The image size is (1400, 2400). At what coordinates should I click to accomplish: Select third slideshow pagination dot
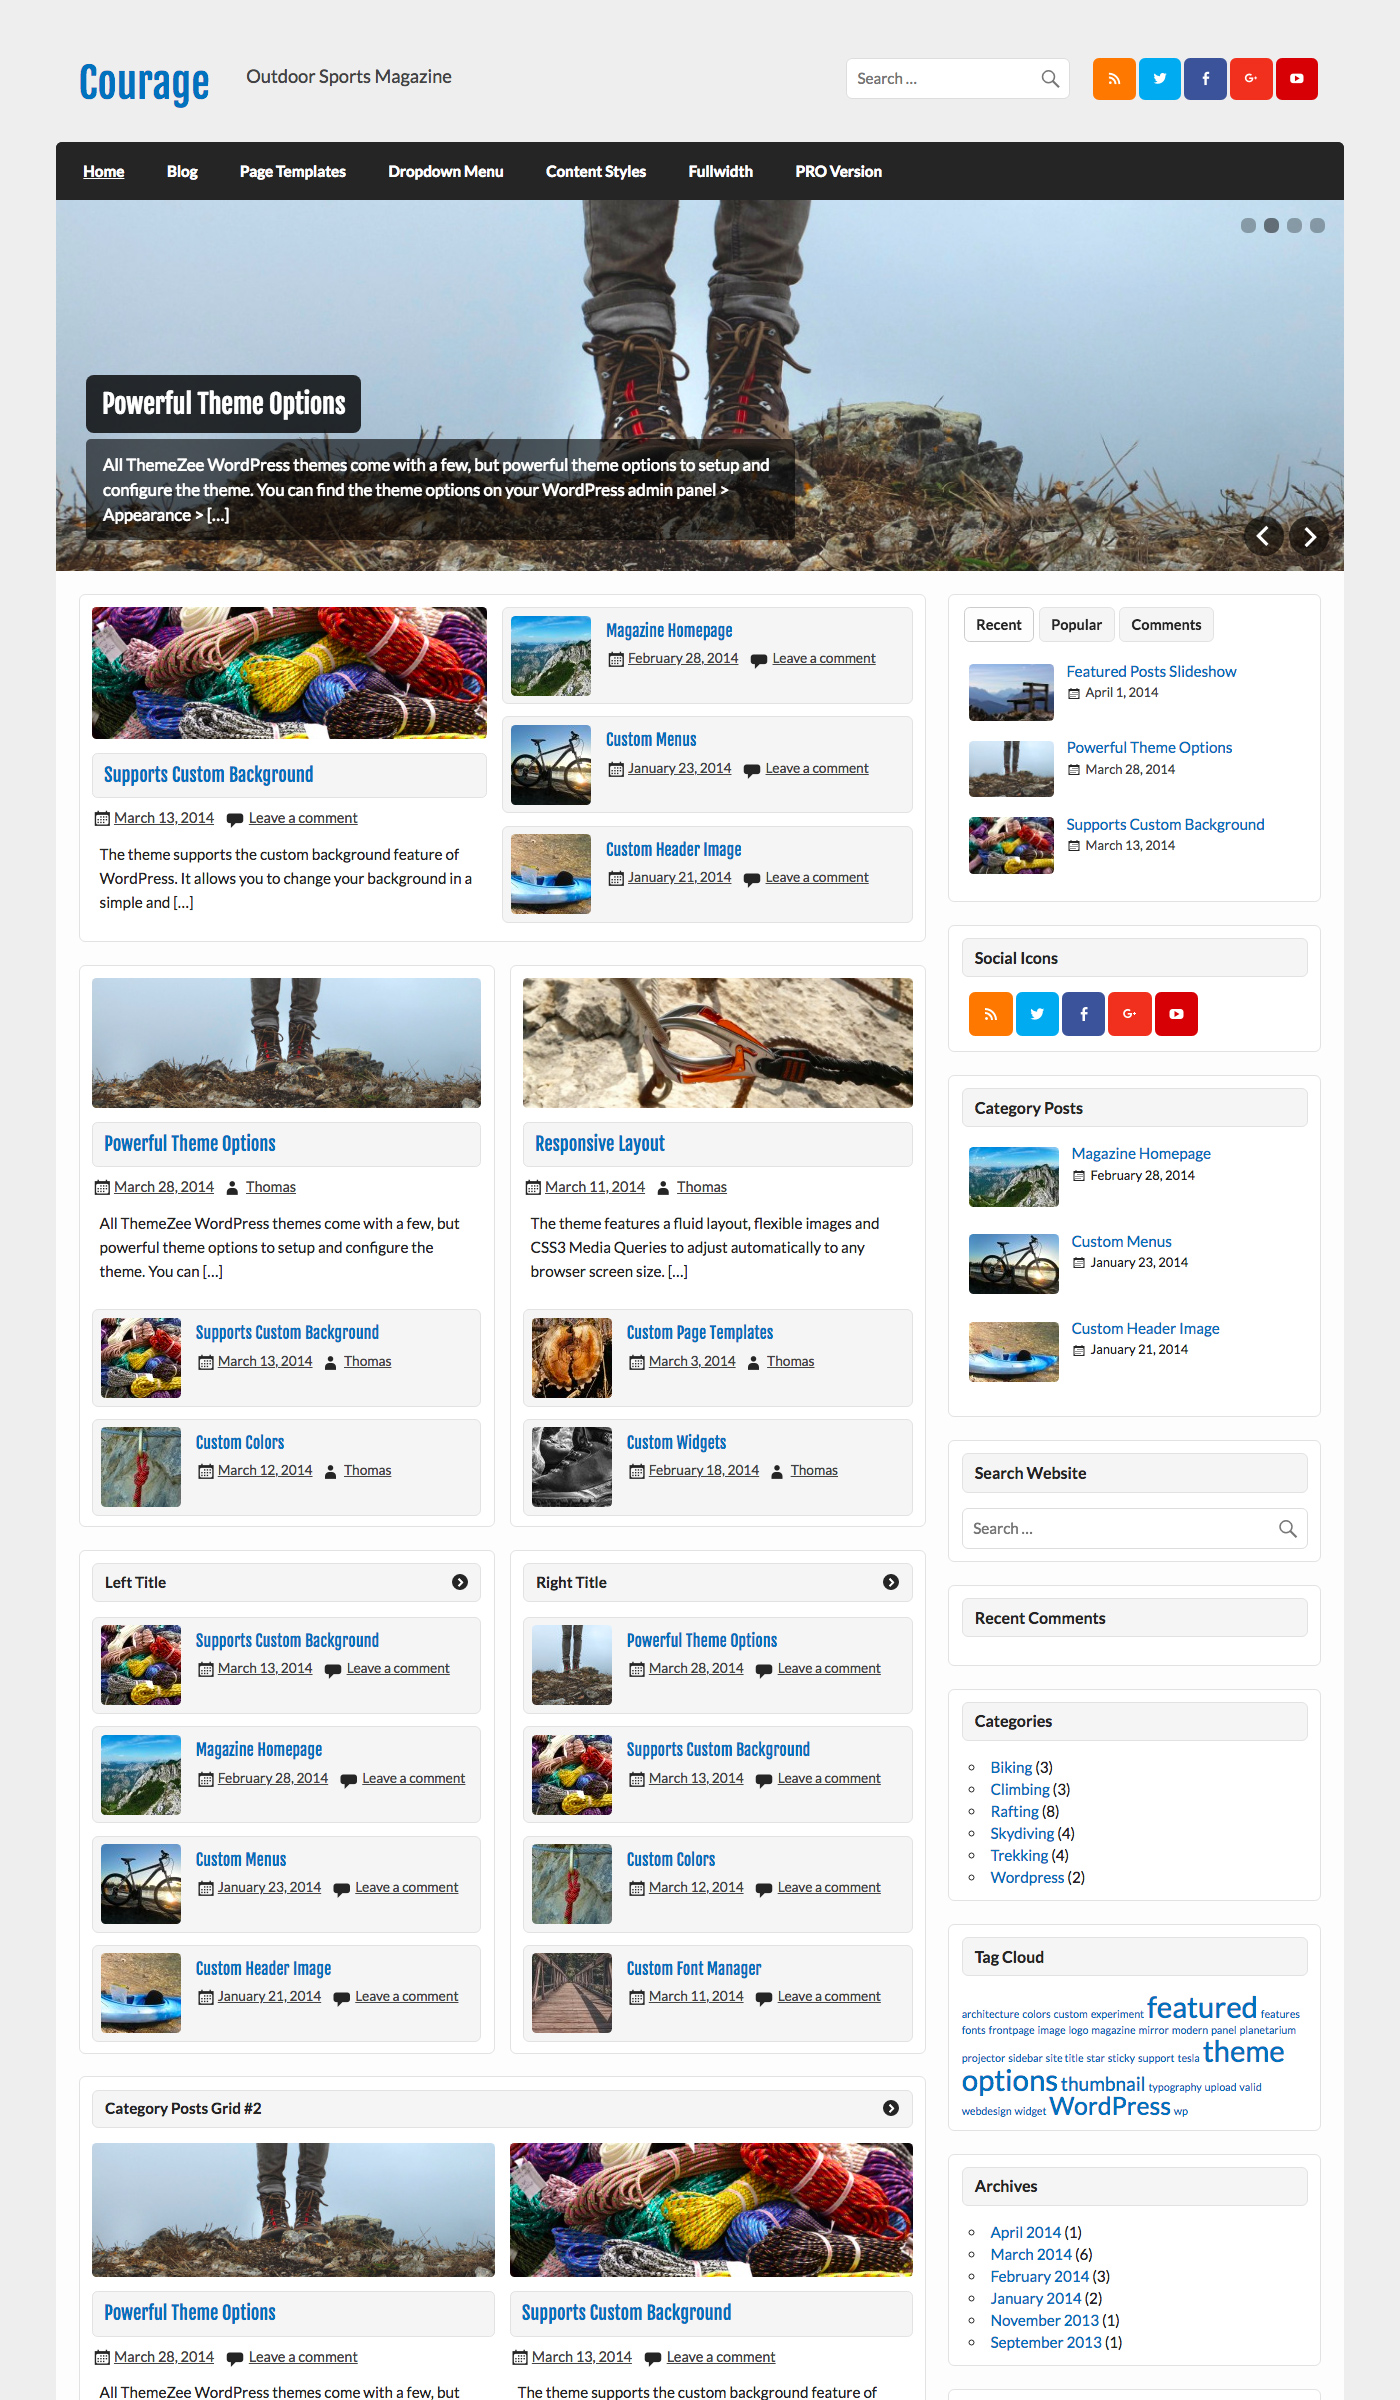pyautogui.click(x=1294, y=226)
